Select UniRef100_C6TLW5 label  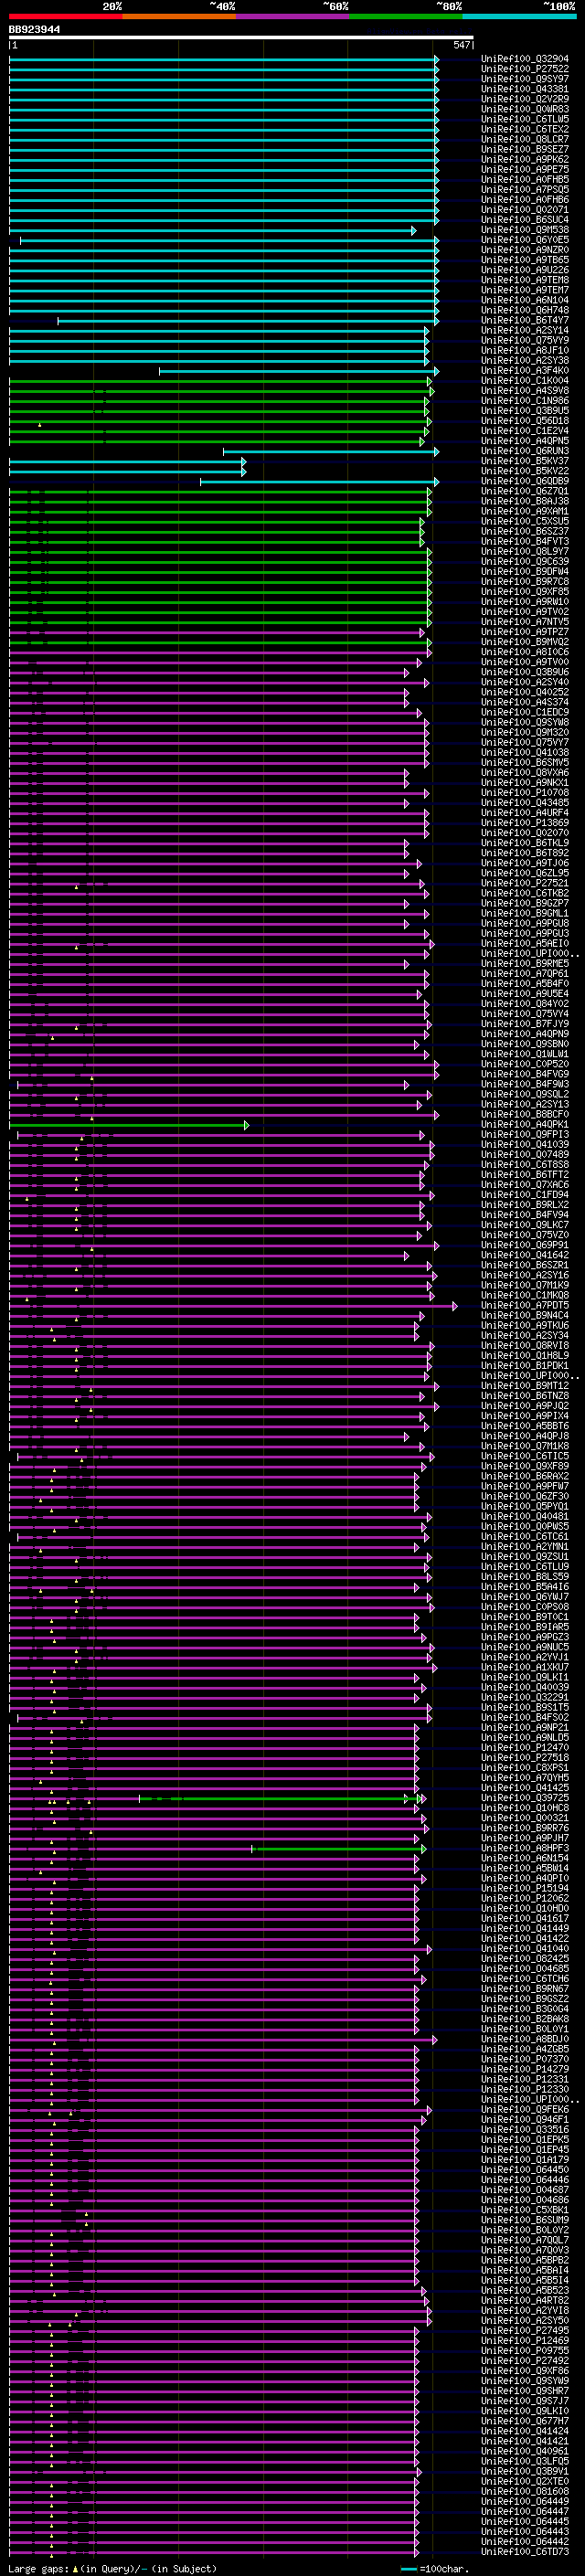[524, 119]
